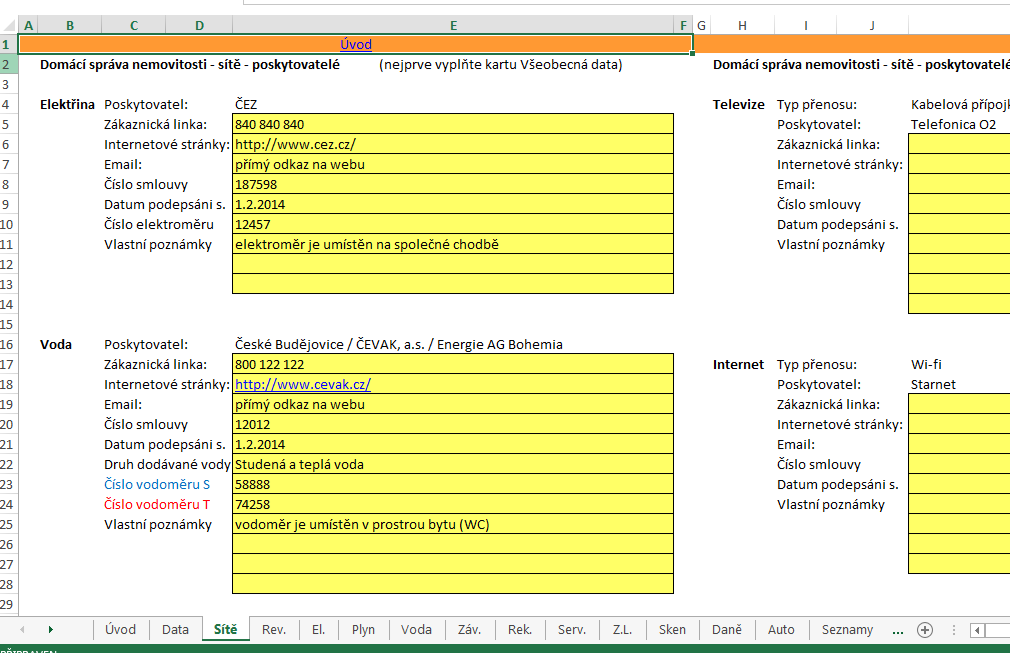
Task: Open the Sken sheet tab
Action: (x=672, y=630)
